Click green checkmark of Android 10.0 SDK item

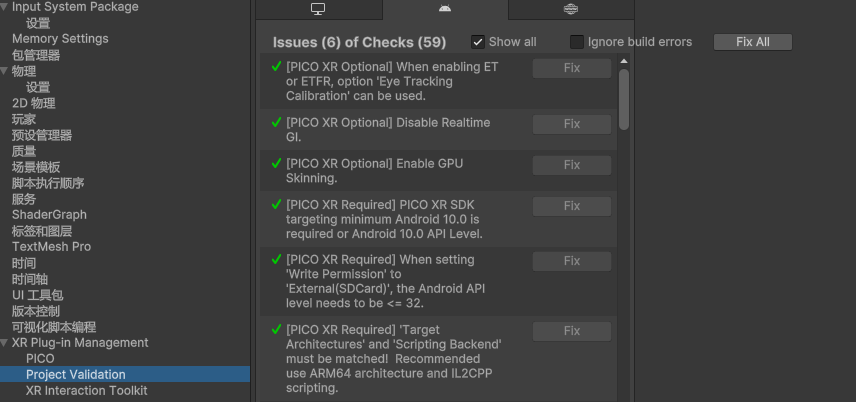click(276, 205)
